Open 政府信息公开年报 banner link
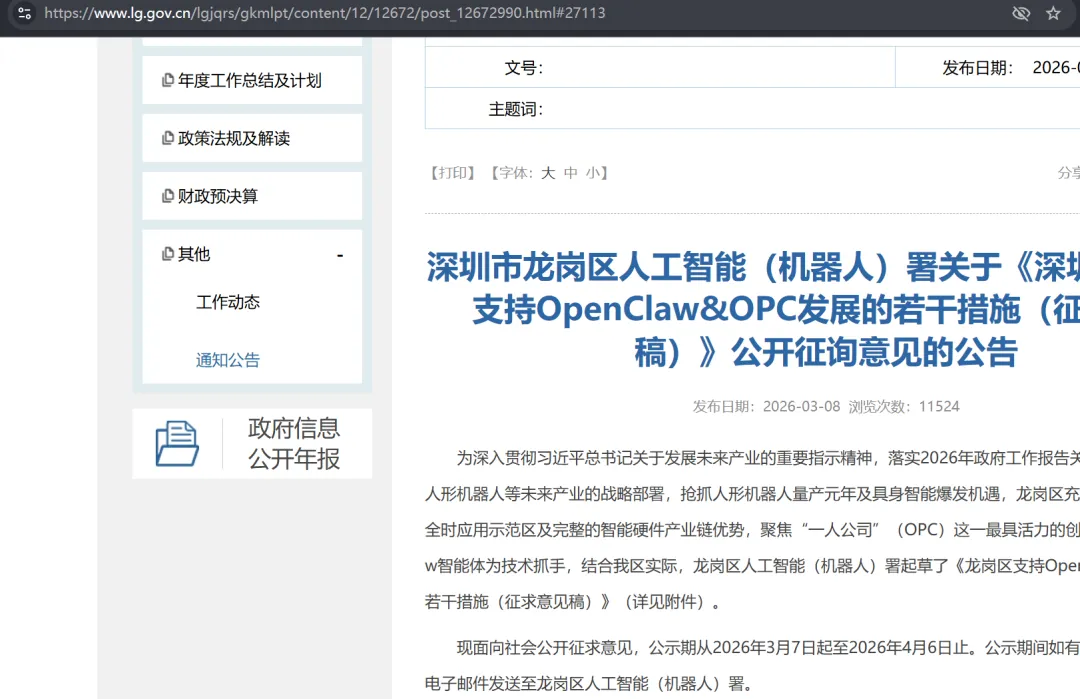The width and height of the screenshot is (1080, 699). [252, 444]
